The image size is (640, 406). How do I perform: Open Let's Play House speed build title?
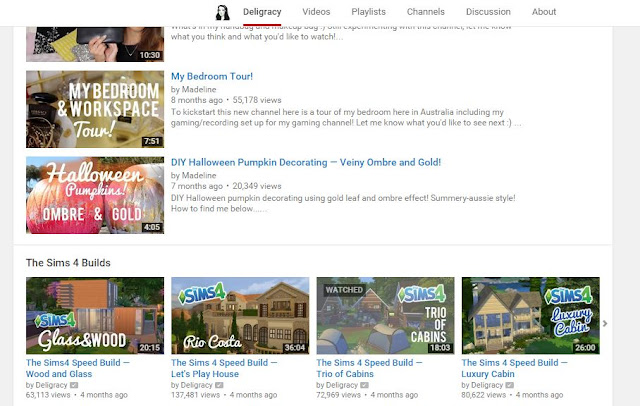[x=224, y=368]
